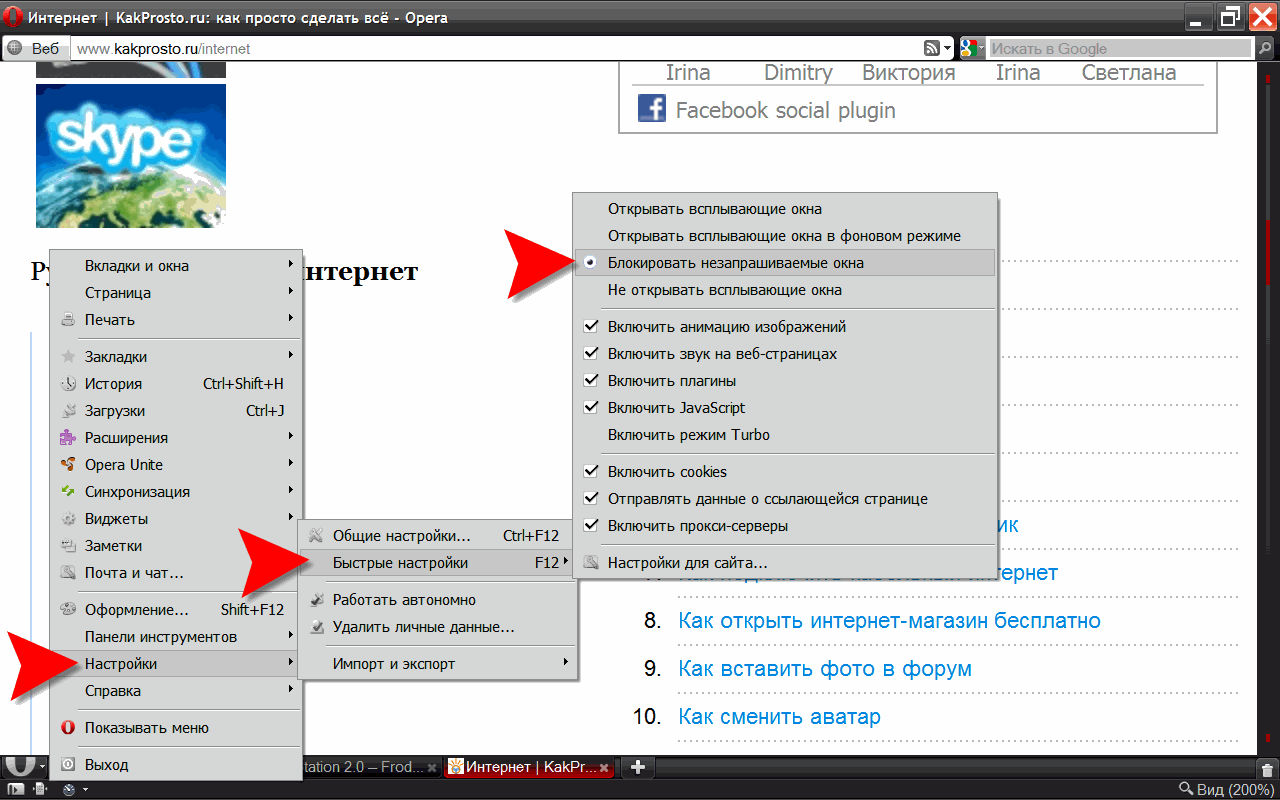
Task: Click the Skype image thumbnail
Action: pyautogui.click(x=130, y=155)
